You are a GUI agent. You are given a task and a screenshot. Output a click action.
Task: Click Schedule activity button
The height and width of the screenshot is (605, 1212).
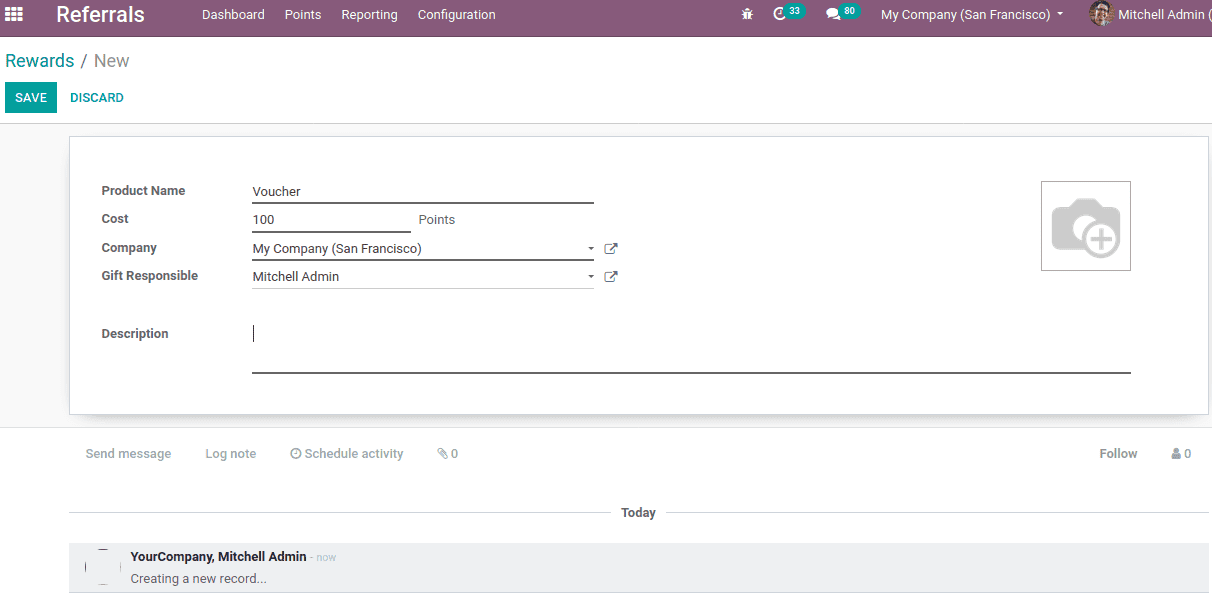click(x=347, y=454)
